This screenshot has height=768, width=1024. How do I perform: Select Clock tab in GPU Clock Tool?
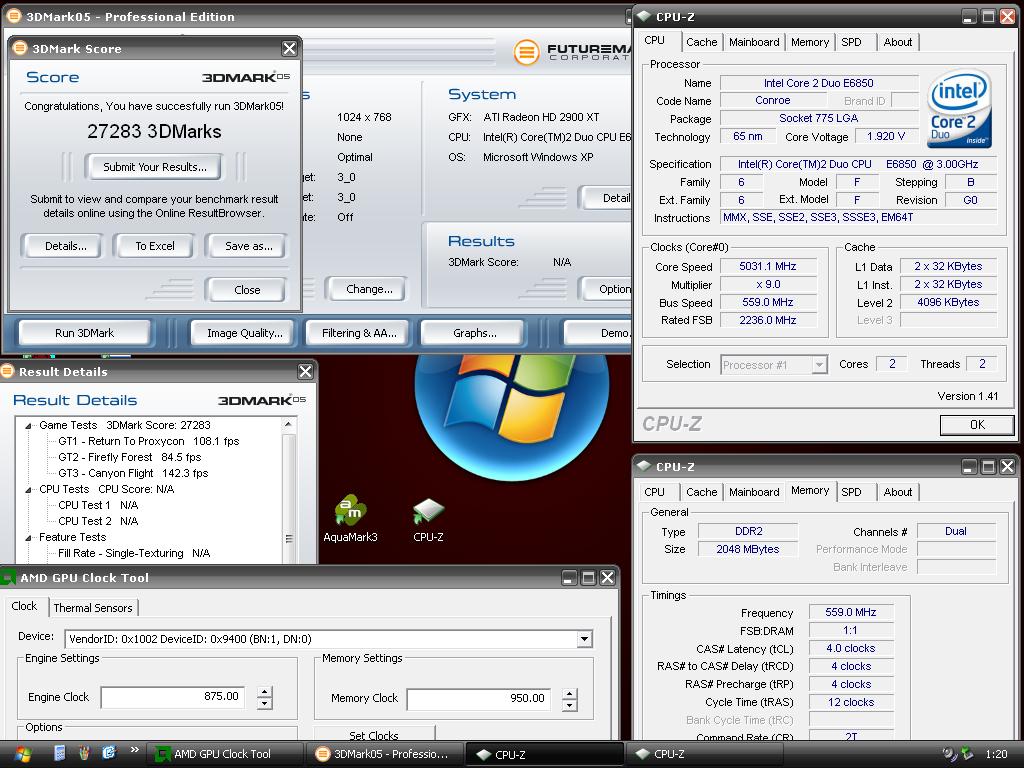pyautogui.click(x=24, y=606)
